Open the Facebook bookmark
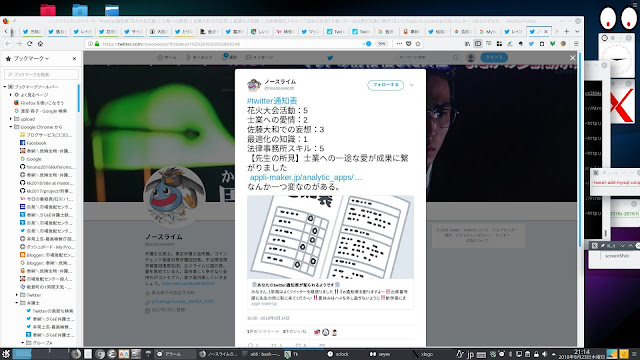 click(x=33, y=143)
